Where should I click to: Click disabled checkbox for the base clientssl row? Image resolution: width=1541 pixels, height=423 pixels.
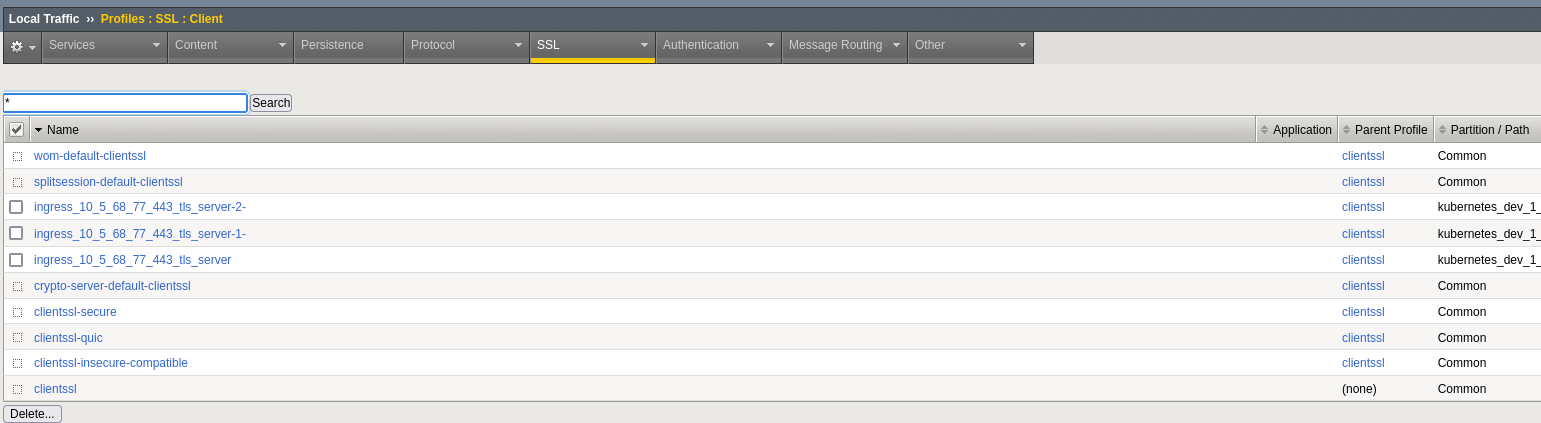point(17,390)
